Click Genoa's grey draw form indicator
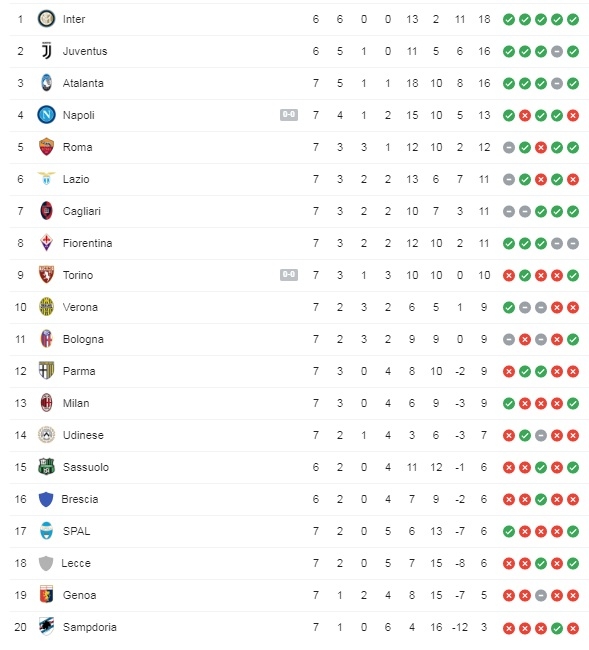 (541, 596)
